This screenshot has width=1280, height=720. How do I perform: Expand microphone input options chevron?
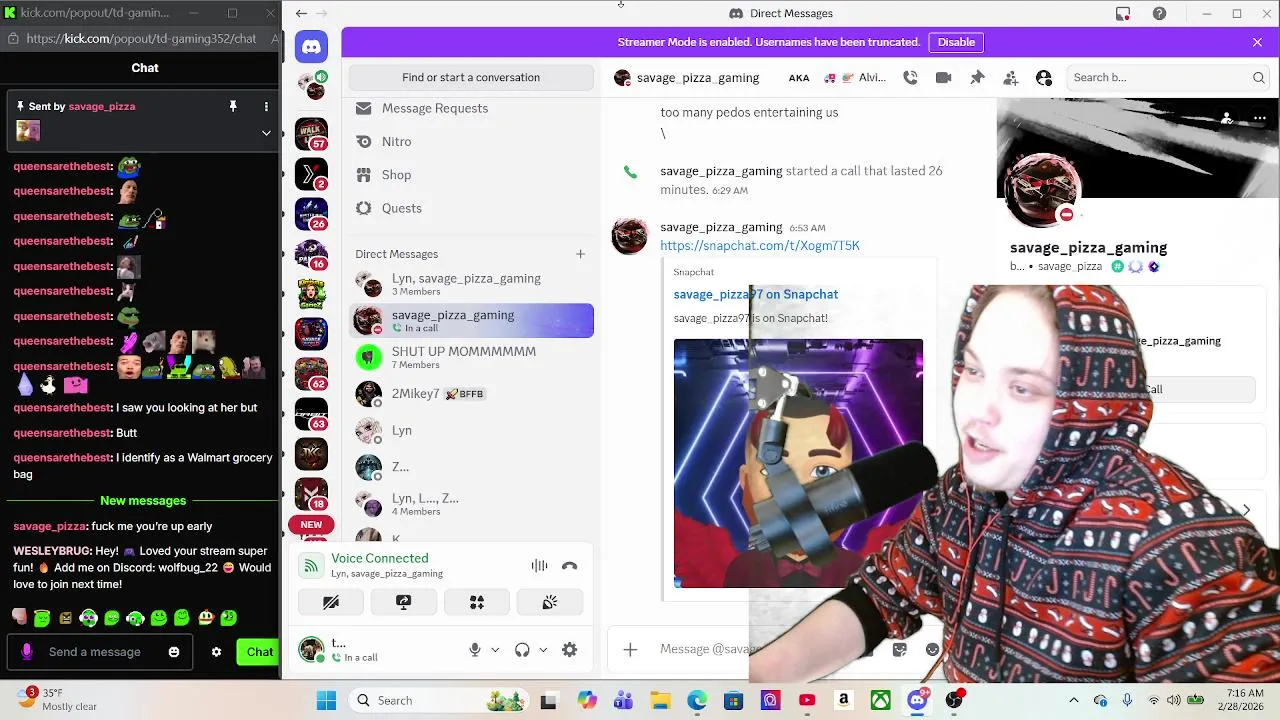(x=495, y=650)
